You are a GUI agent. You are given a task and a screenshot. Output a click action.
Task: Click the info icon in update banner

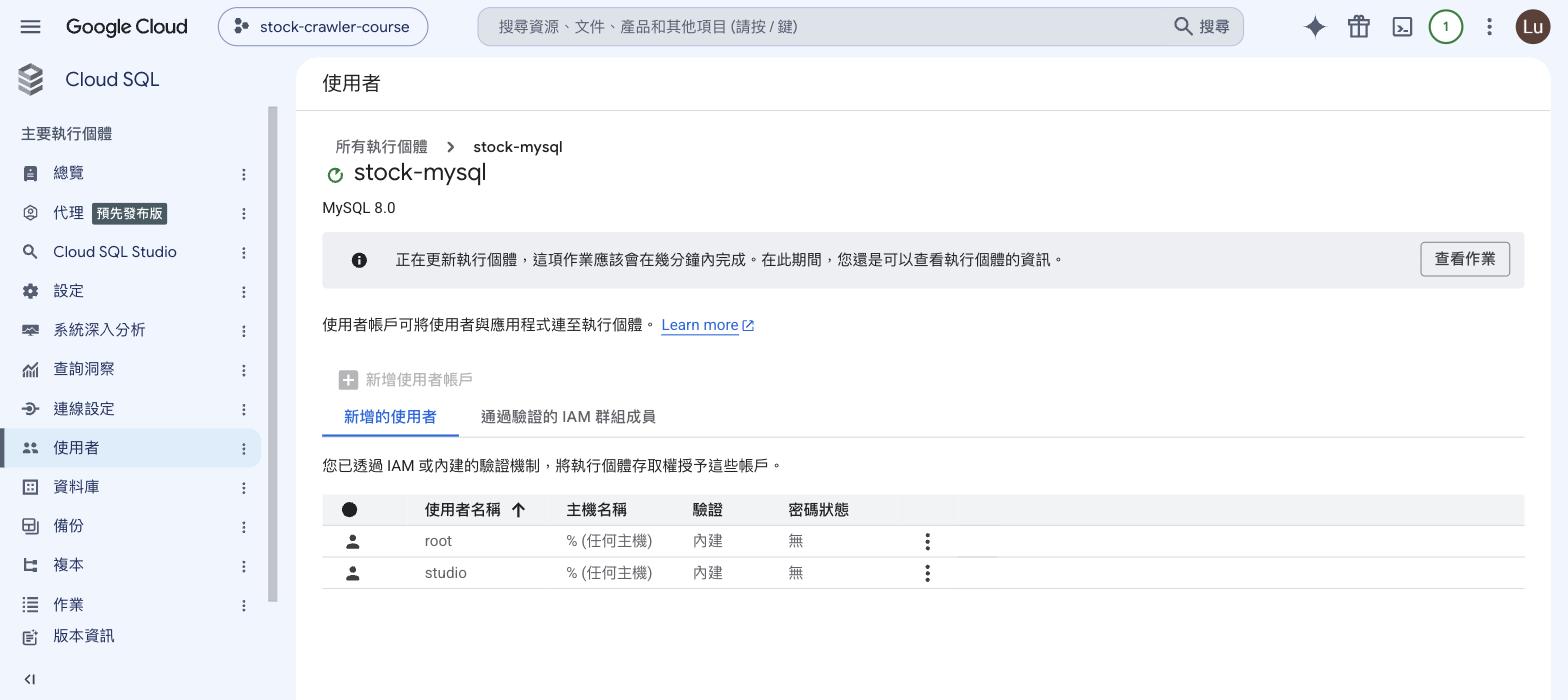(359, 260)
